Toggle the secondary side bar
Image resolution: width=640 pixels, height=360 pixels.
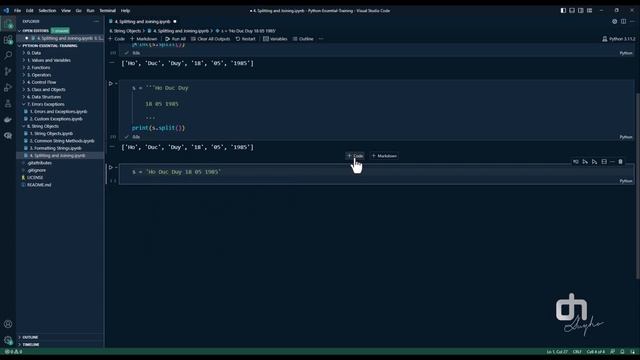coord(580,11)
